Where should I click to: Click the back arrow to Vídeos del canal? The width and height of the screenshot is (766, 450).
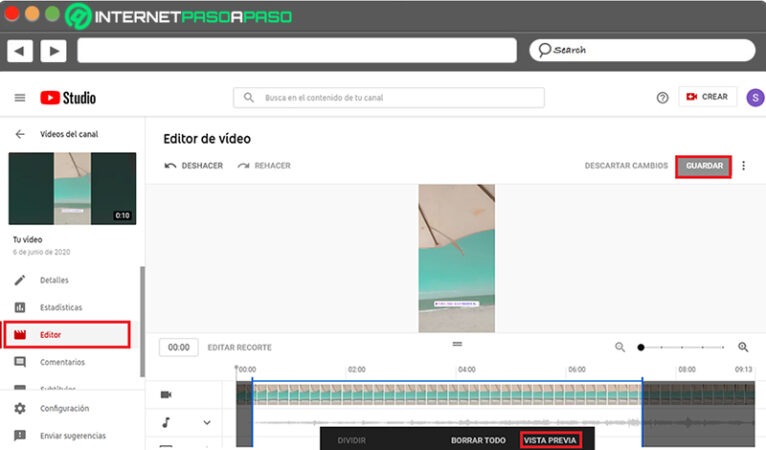tap(20, 134)
